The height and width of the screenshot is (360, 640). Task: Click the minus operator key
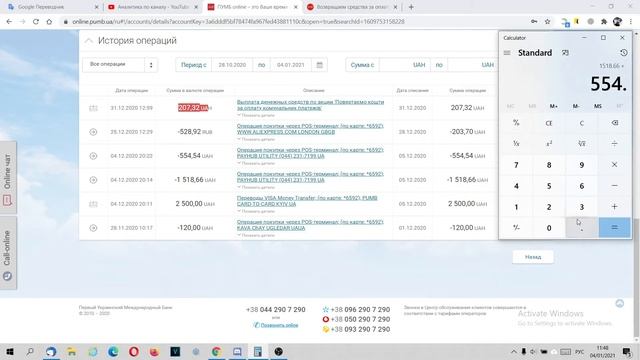615,186
